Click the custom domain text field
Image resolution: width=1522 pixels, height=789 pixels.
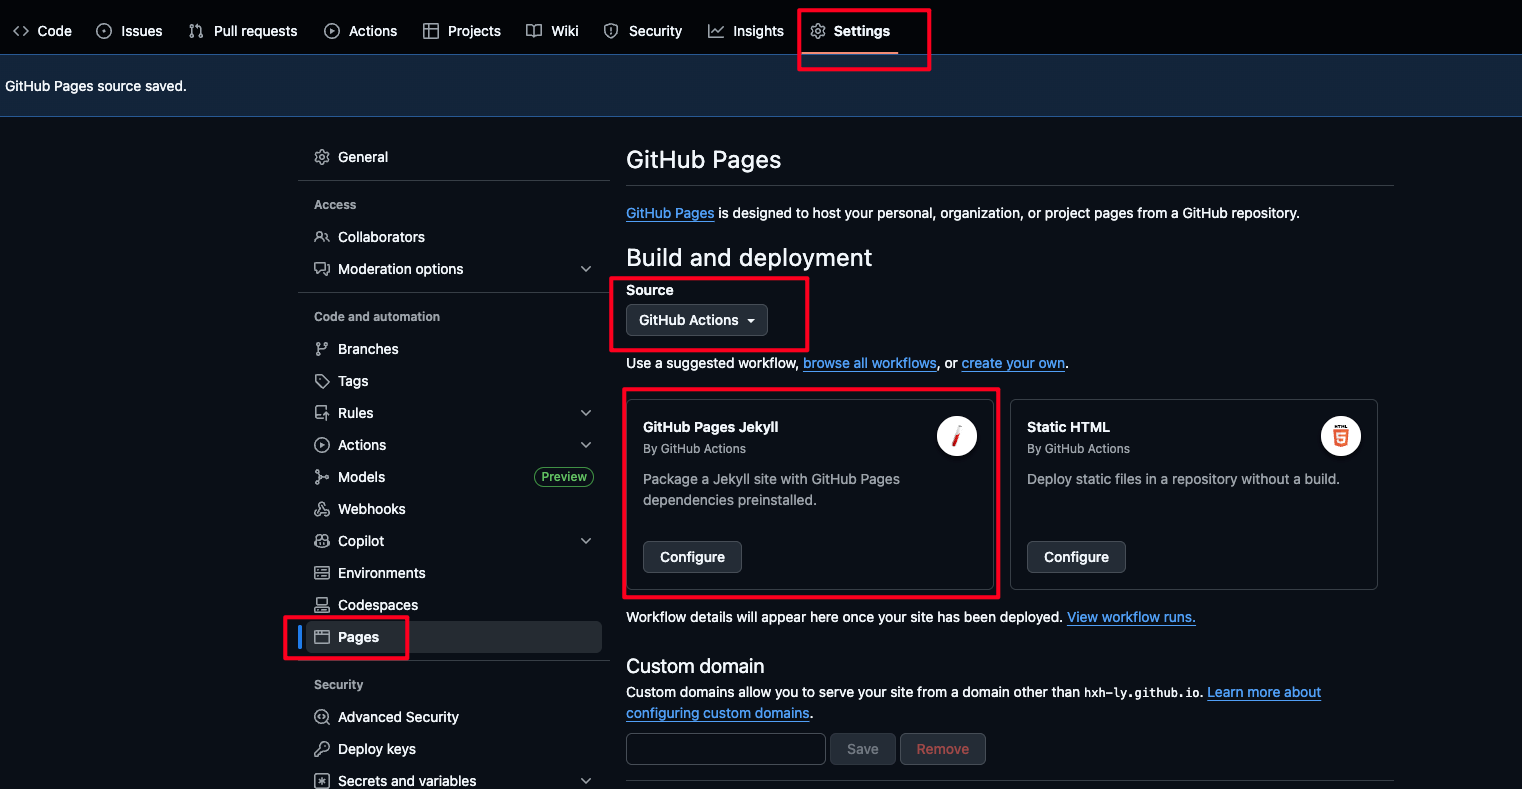point(726,749)
